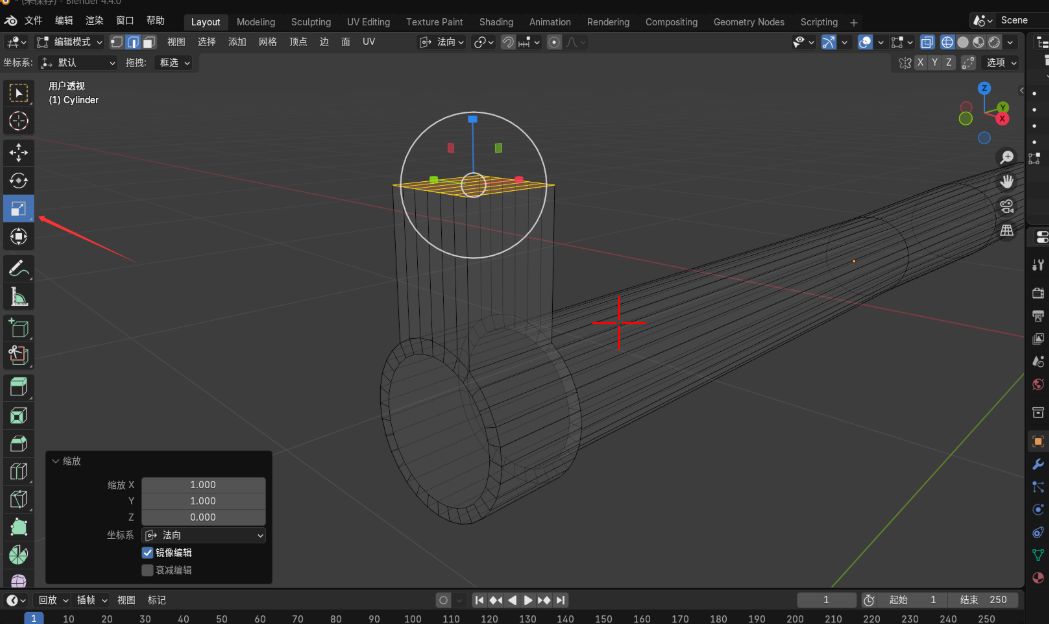
Task: Select the Move tool
Action: pos(18,152)
